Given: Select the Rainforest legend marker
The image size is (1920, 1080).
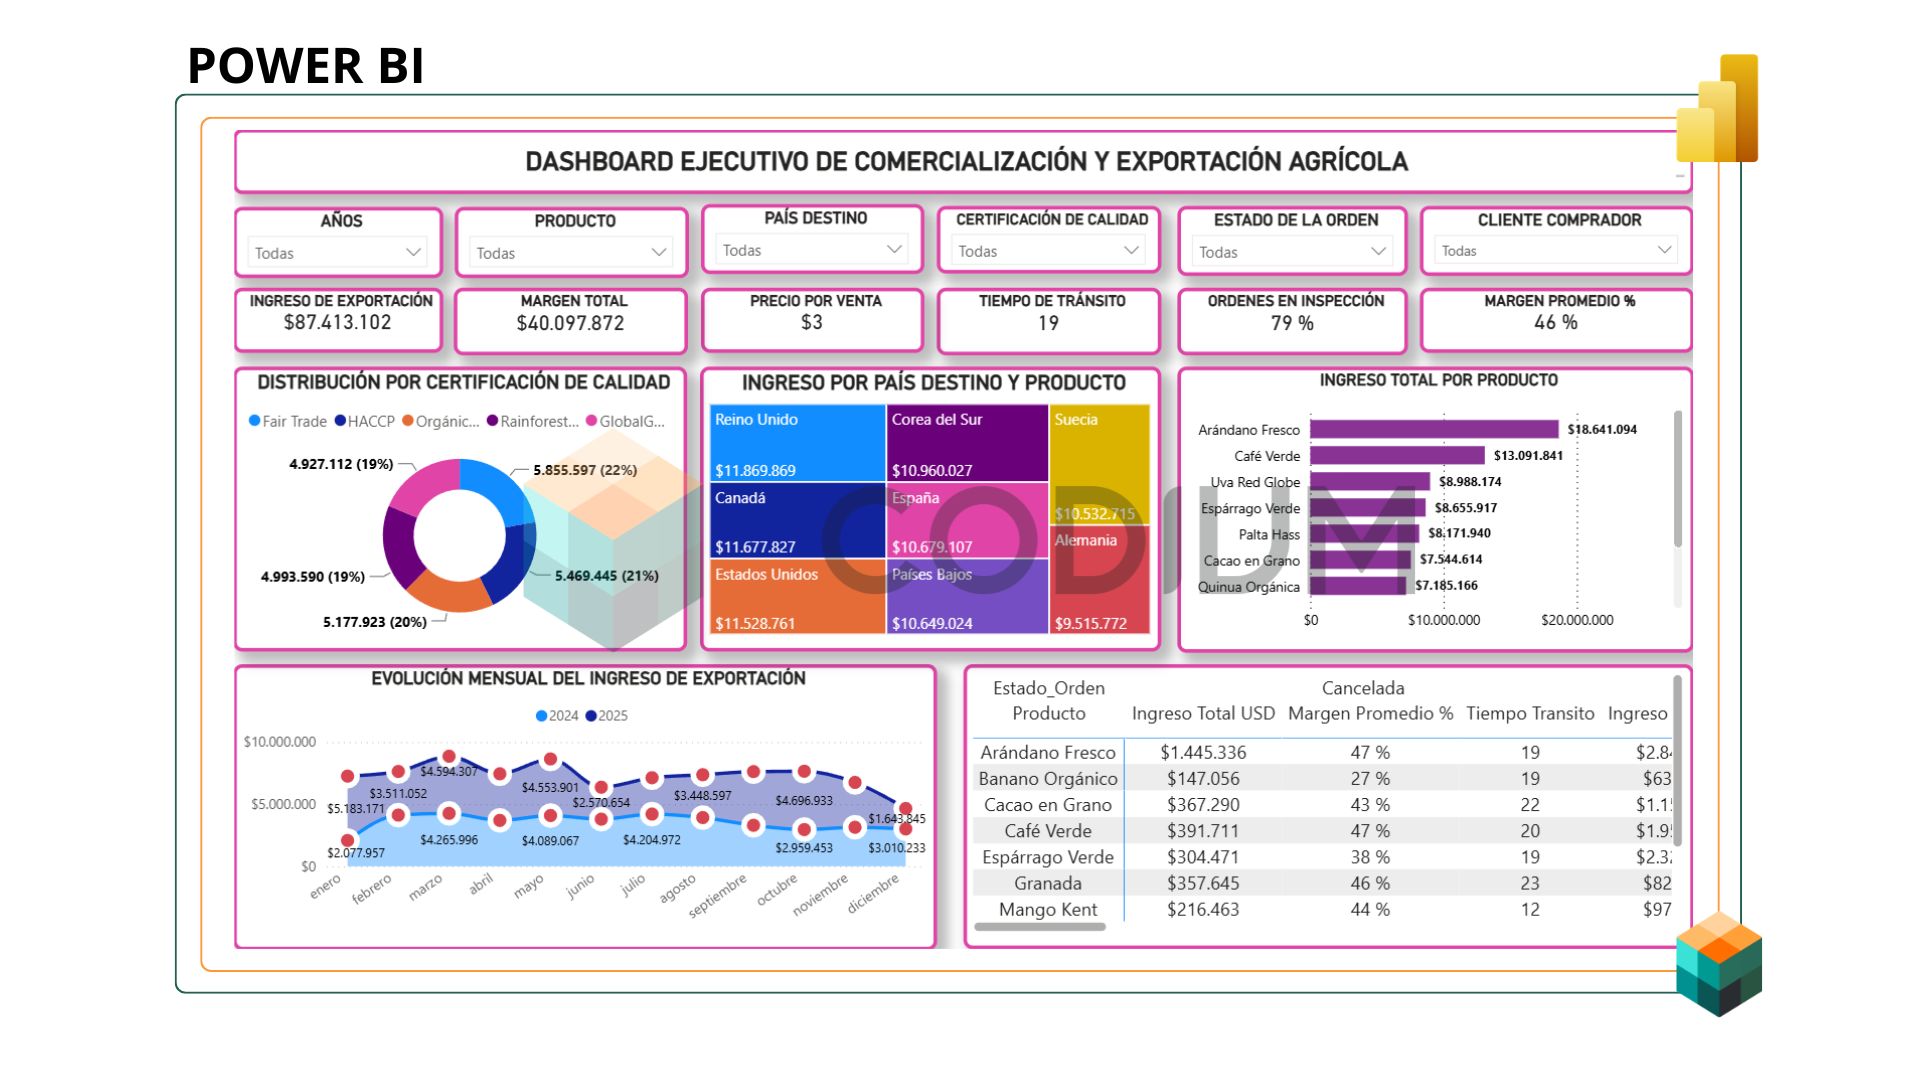Looking at the screenshot, I should pyautogui.click(x=492, y=421).
